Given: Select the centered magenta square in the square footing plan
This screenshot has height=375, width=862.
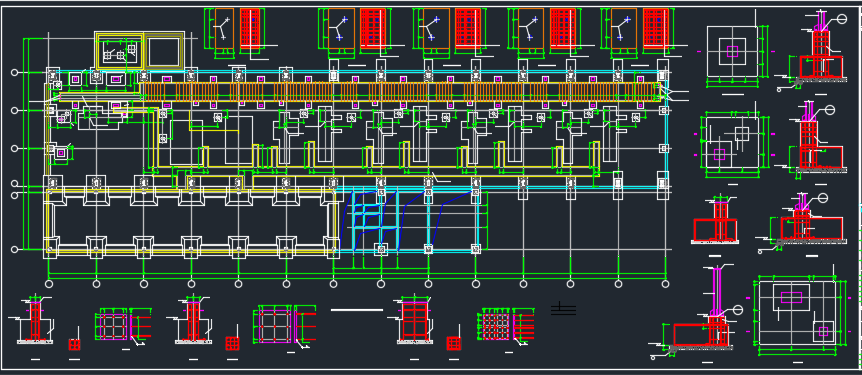Looking at the screenshot, I should pyautogui.click(x=732, y=52).
